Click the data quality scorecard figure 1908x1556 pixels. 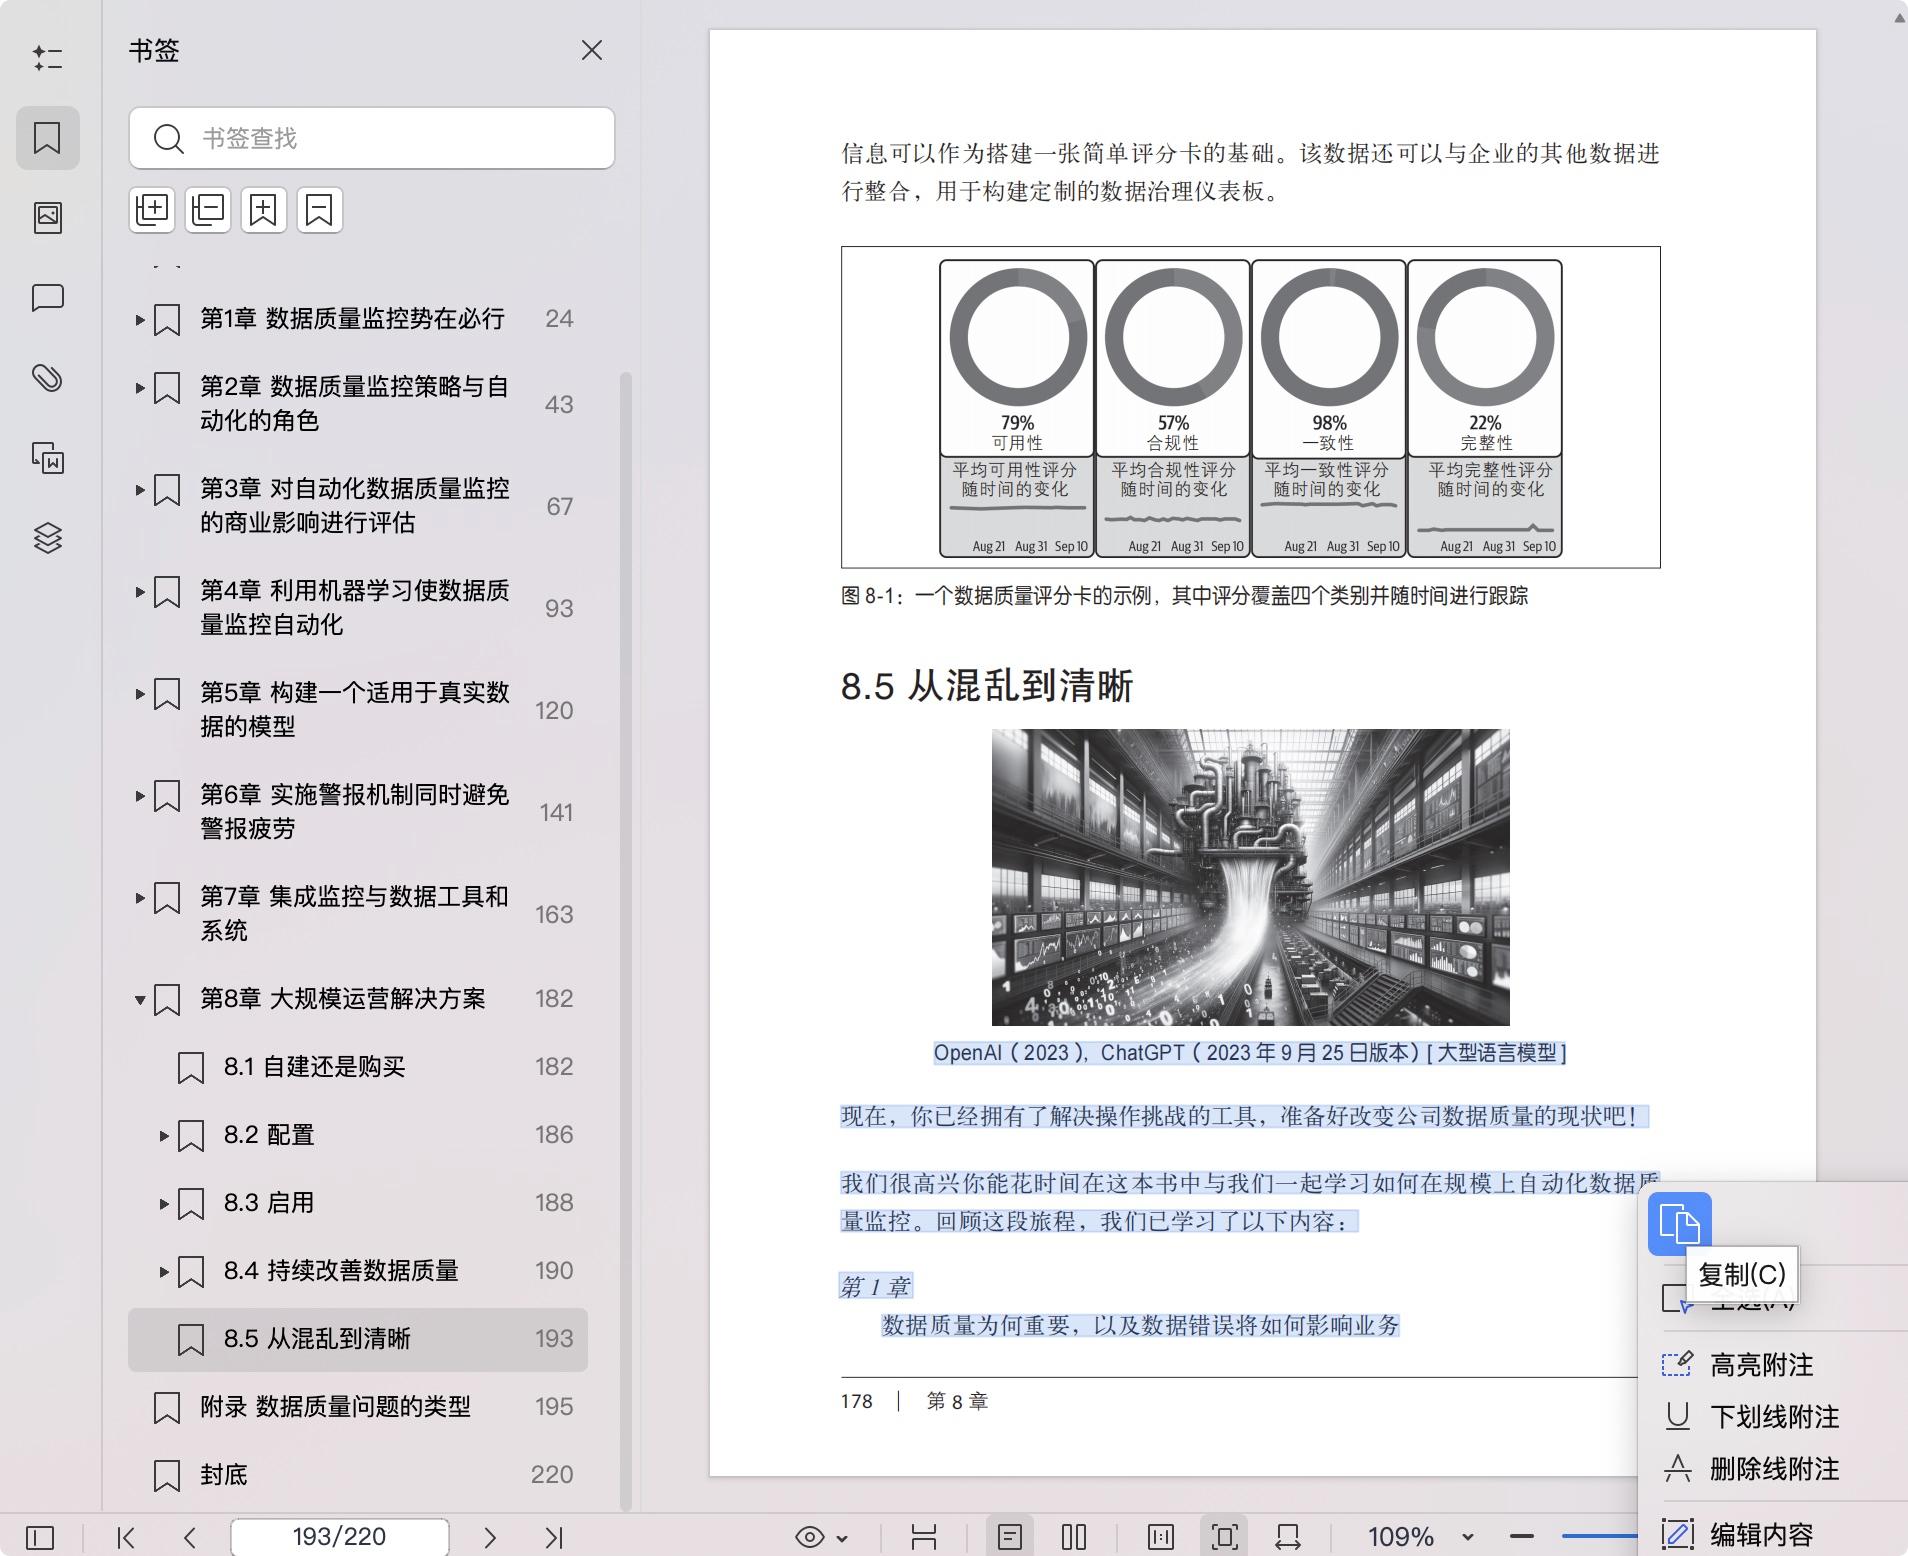(x=1250, y=407)
